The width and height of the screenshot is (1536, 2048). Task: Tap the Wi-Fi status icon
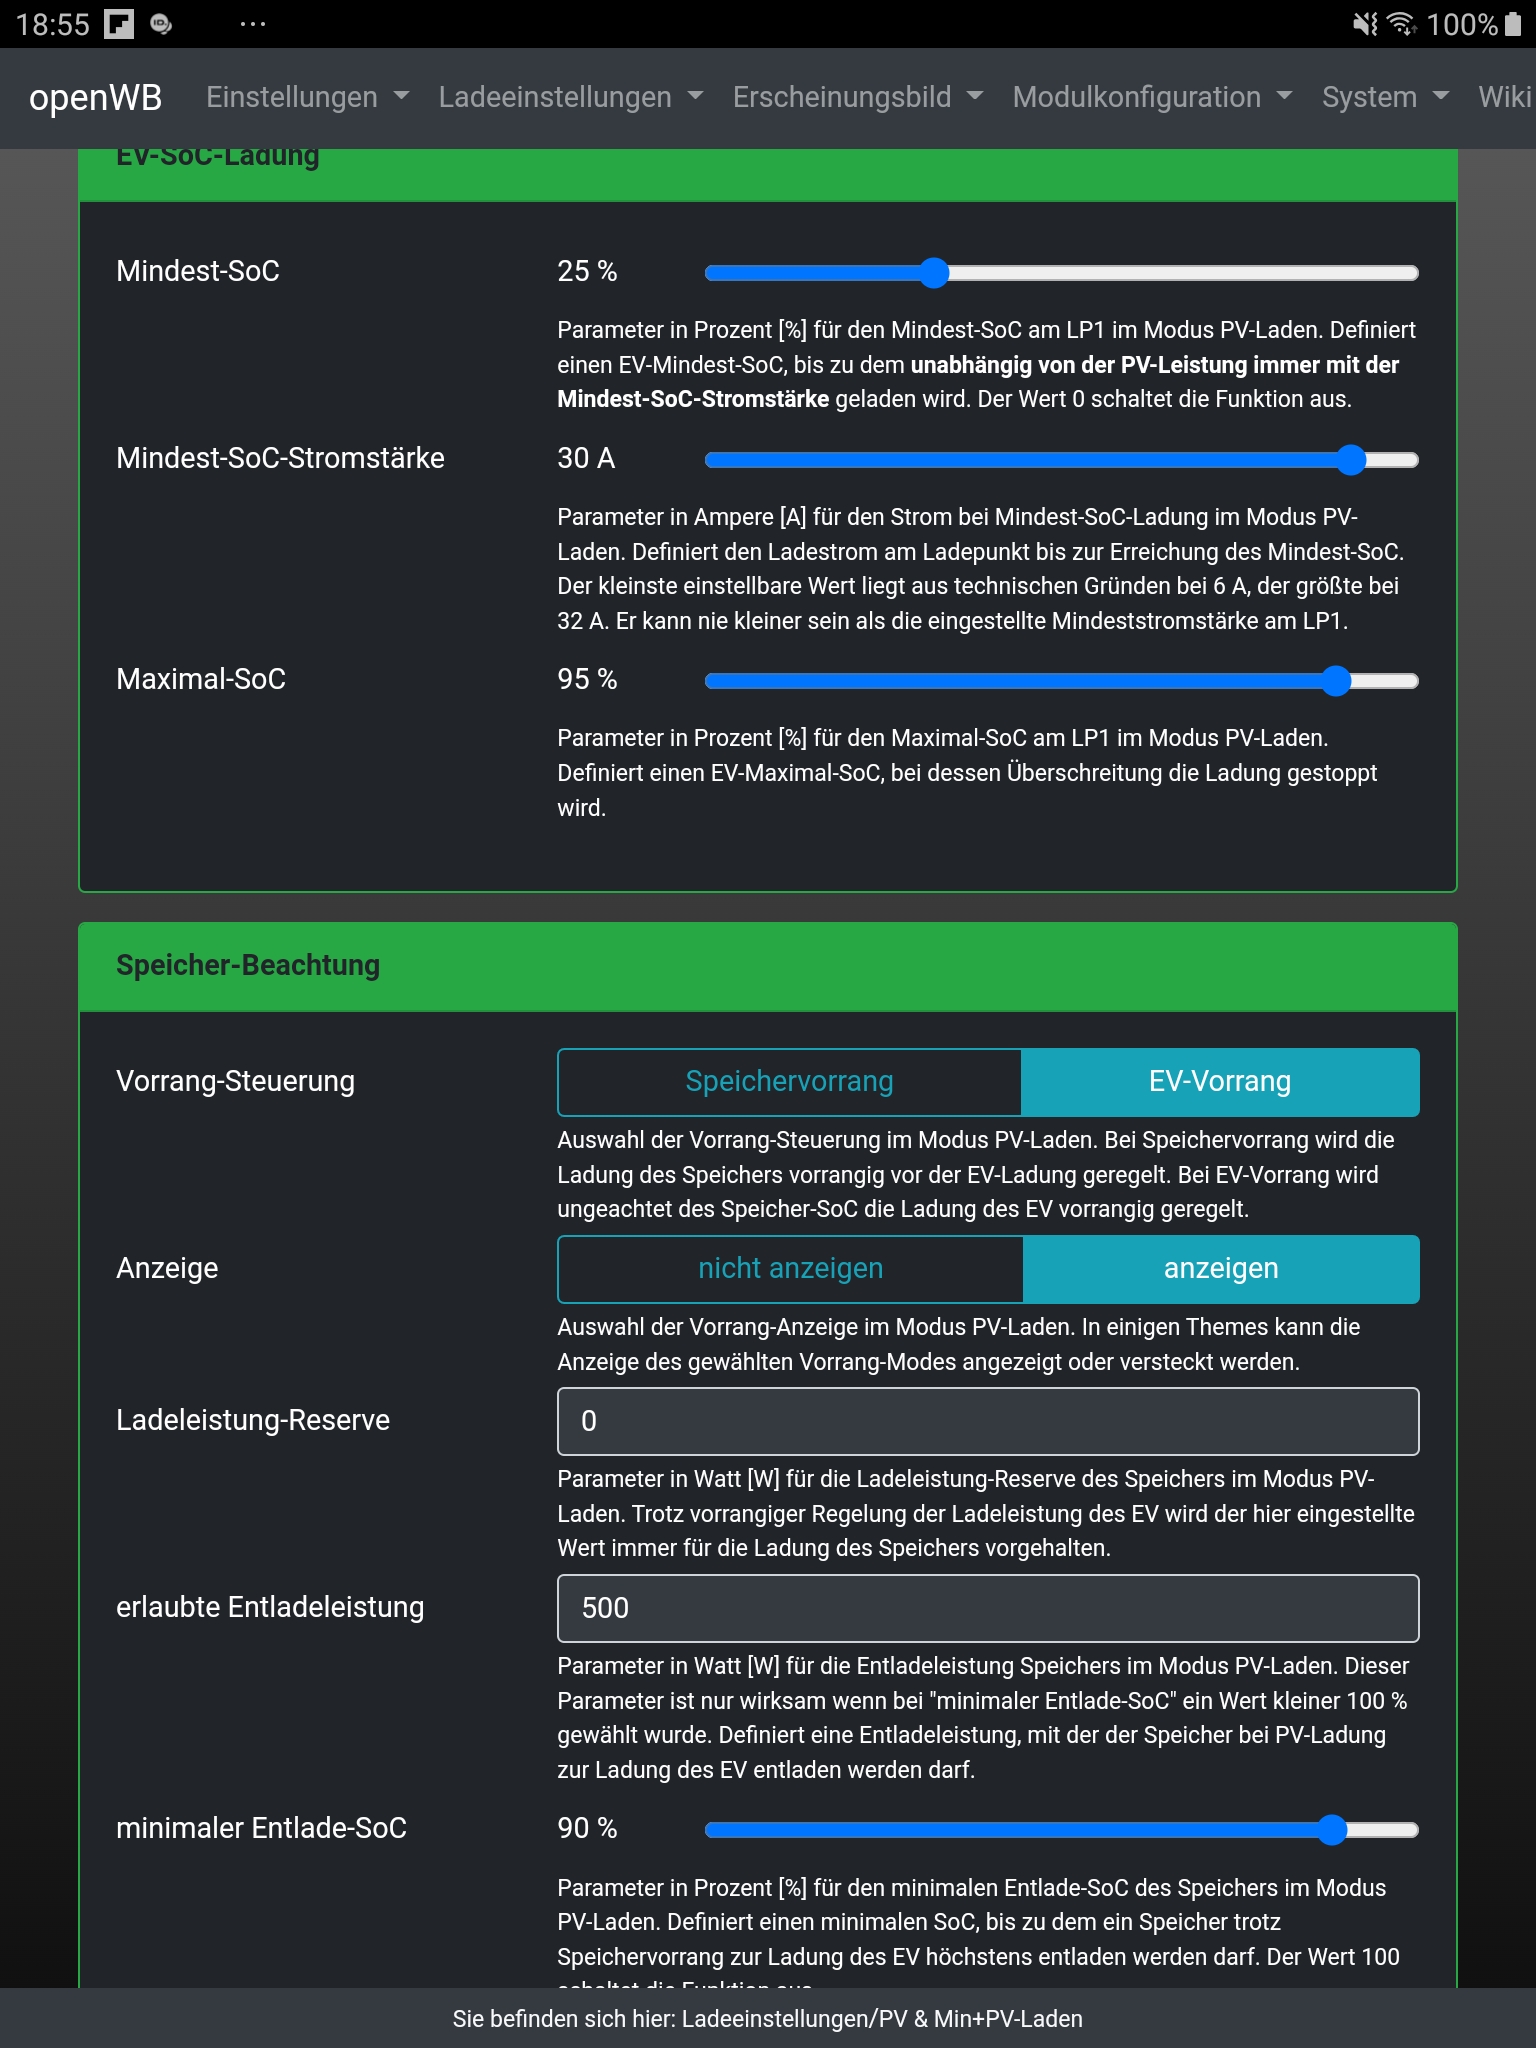1402,24
